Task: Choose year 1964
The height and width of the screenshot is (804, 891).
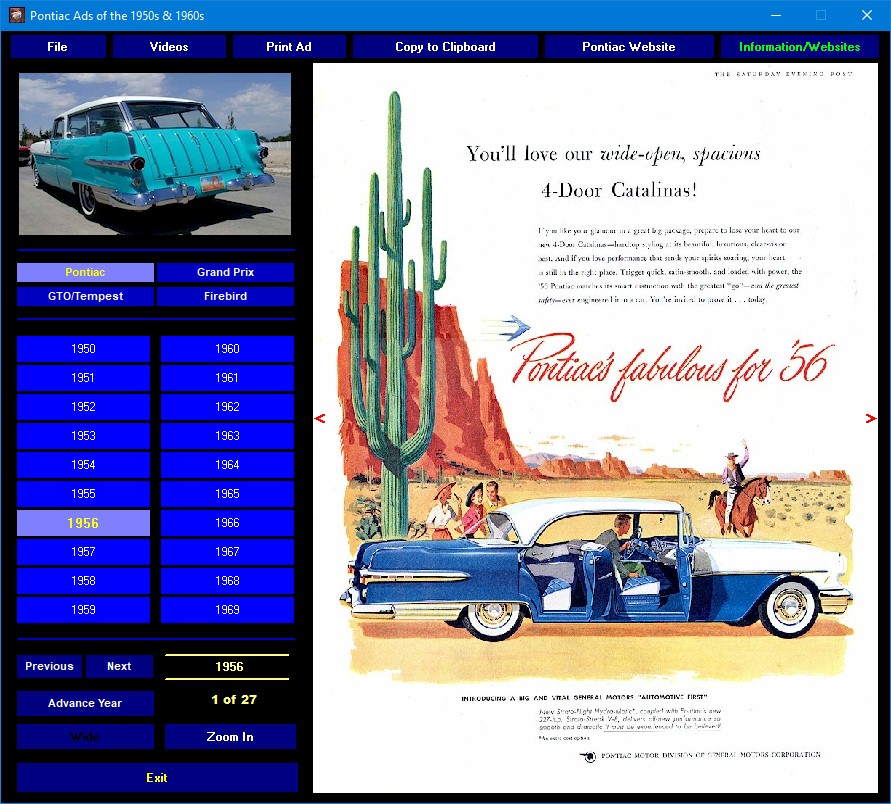Action: (227, 465)
